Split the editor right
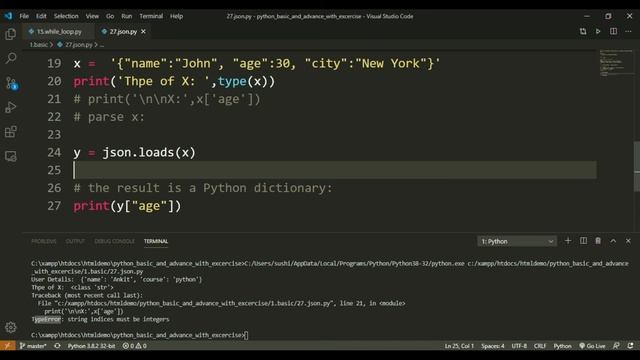Viewport: 640px width, 360px height. tap(613, 31)
